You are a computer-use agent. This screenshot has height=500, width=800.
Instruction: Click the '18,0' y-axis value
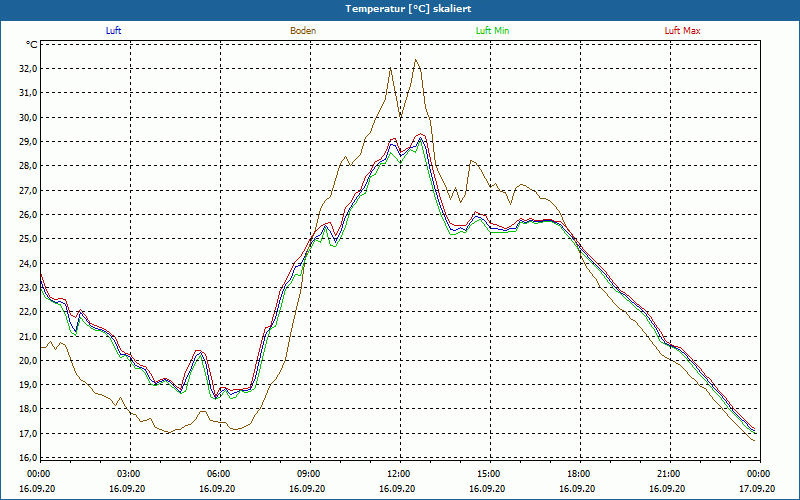[x=29, y=409]
